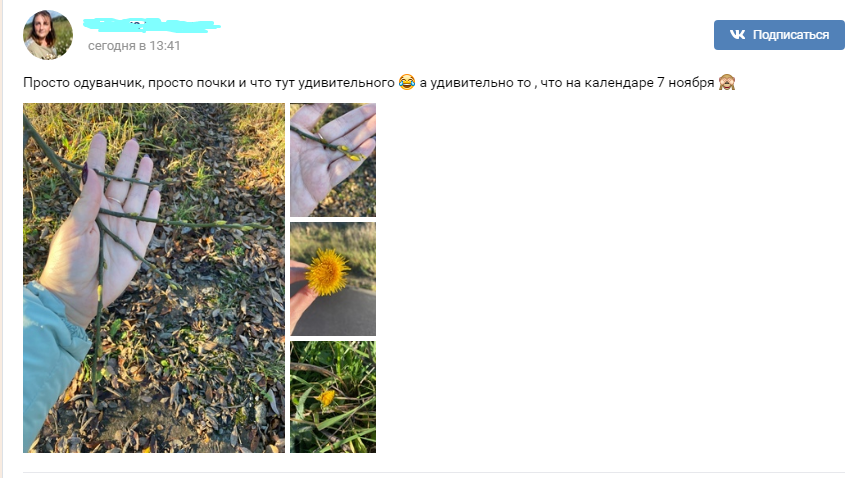The width and height of the screenshot is (849, 478).
Task: Click the word удивительного in the post text
Action: point(347,83)
